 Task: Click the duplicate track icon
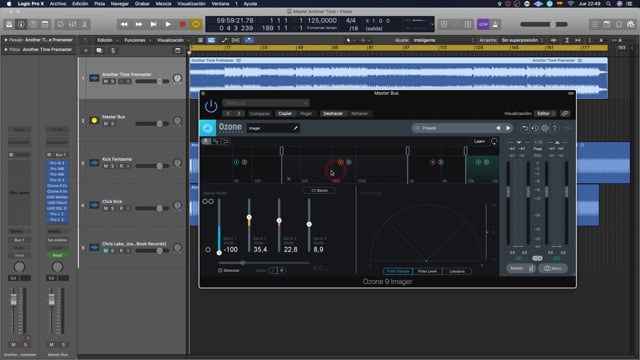coord(99,51)
